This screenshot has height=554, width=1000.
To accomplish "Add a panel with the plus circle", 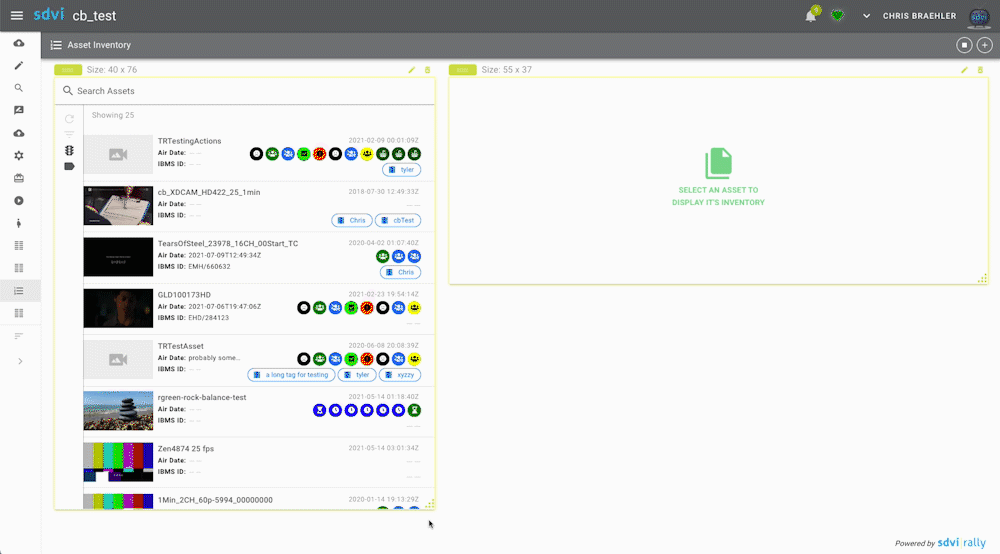I will pyautogui.click(x=985, y=45).
